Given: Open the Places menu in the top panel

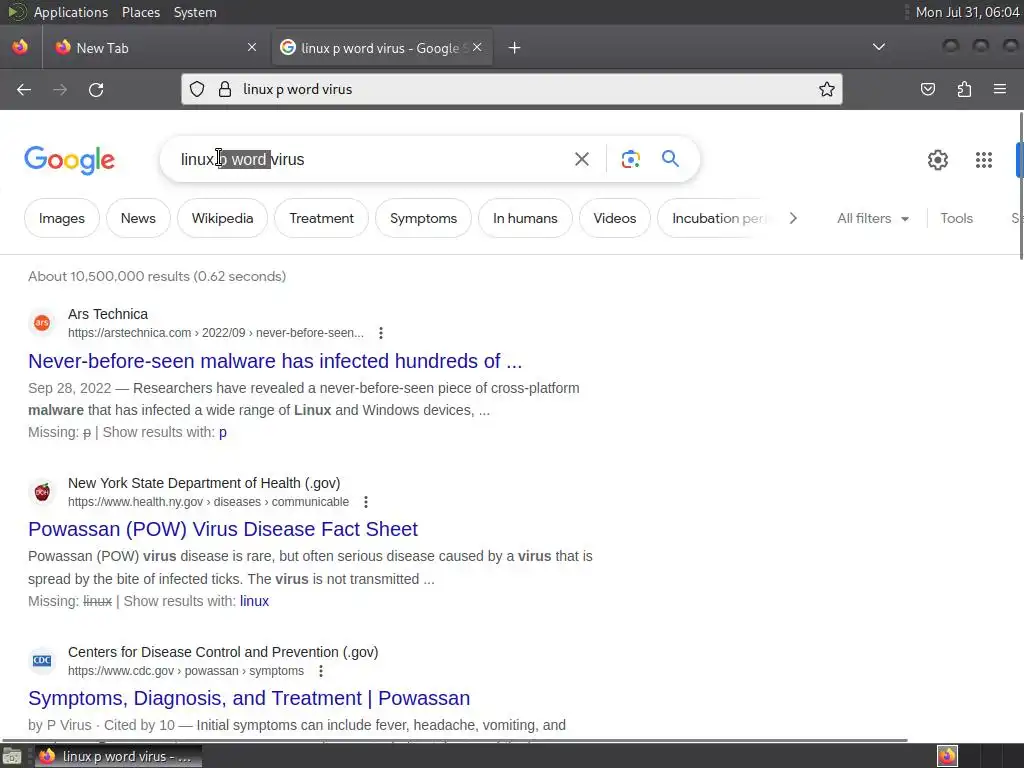Looking at the screenshot, I should coord(140,12).
